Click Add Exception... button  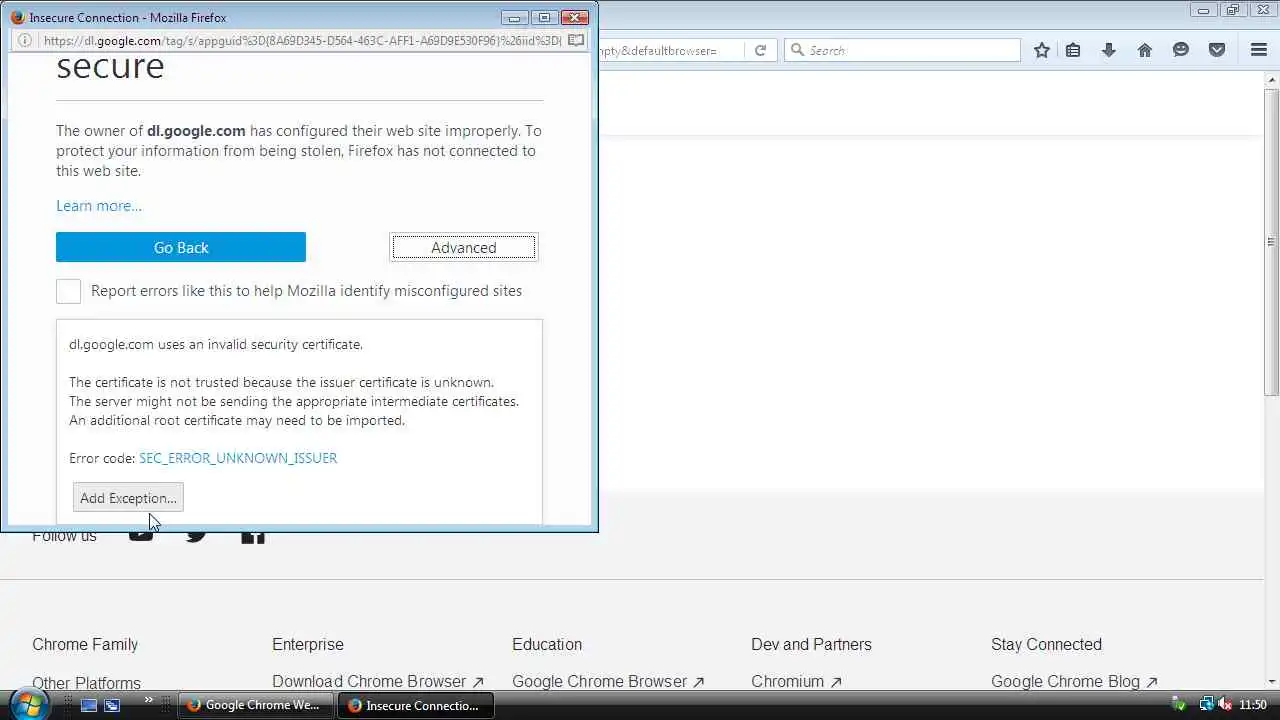coord(128,498)
